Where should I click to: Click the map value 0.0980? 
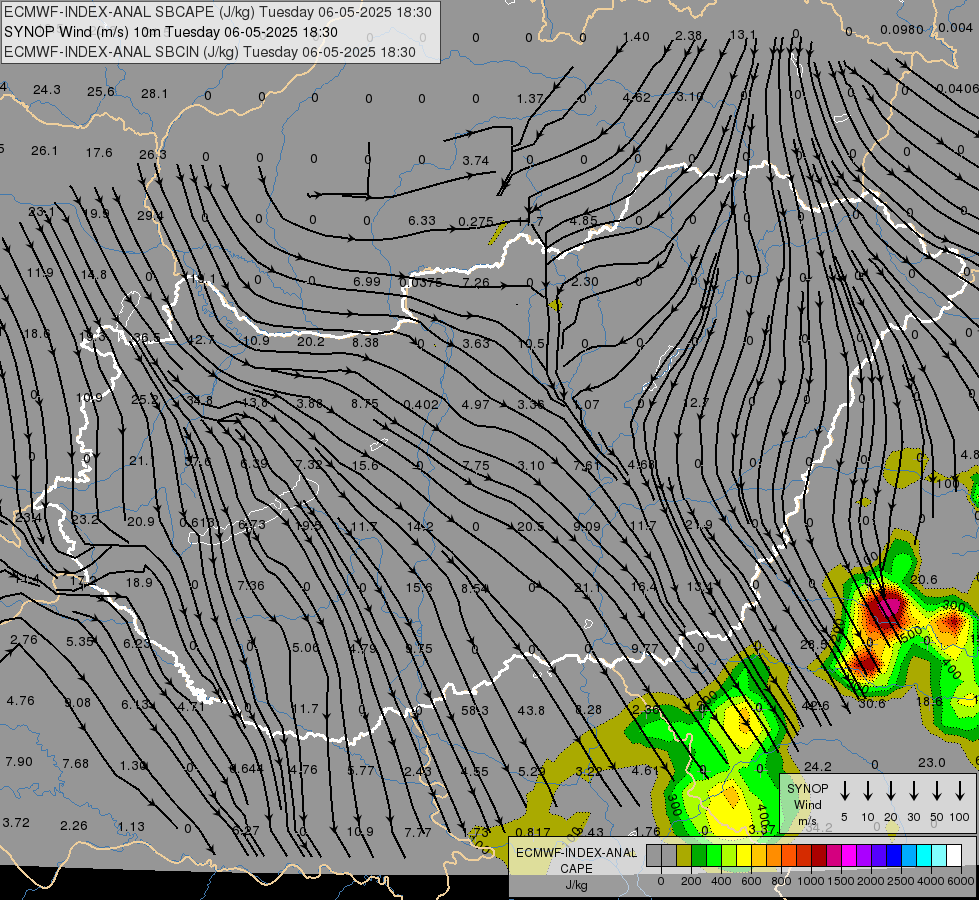[x=902, y=29]
